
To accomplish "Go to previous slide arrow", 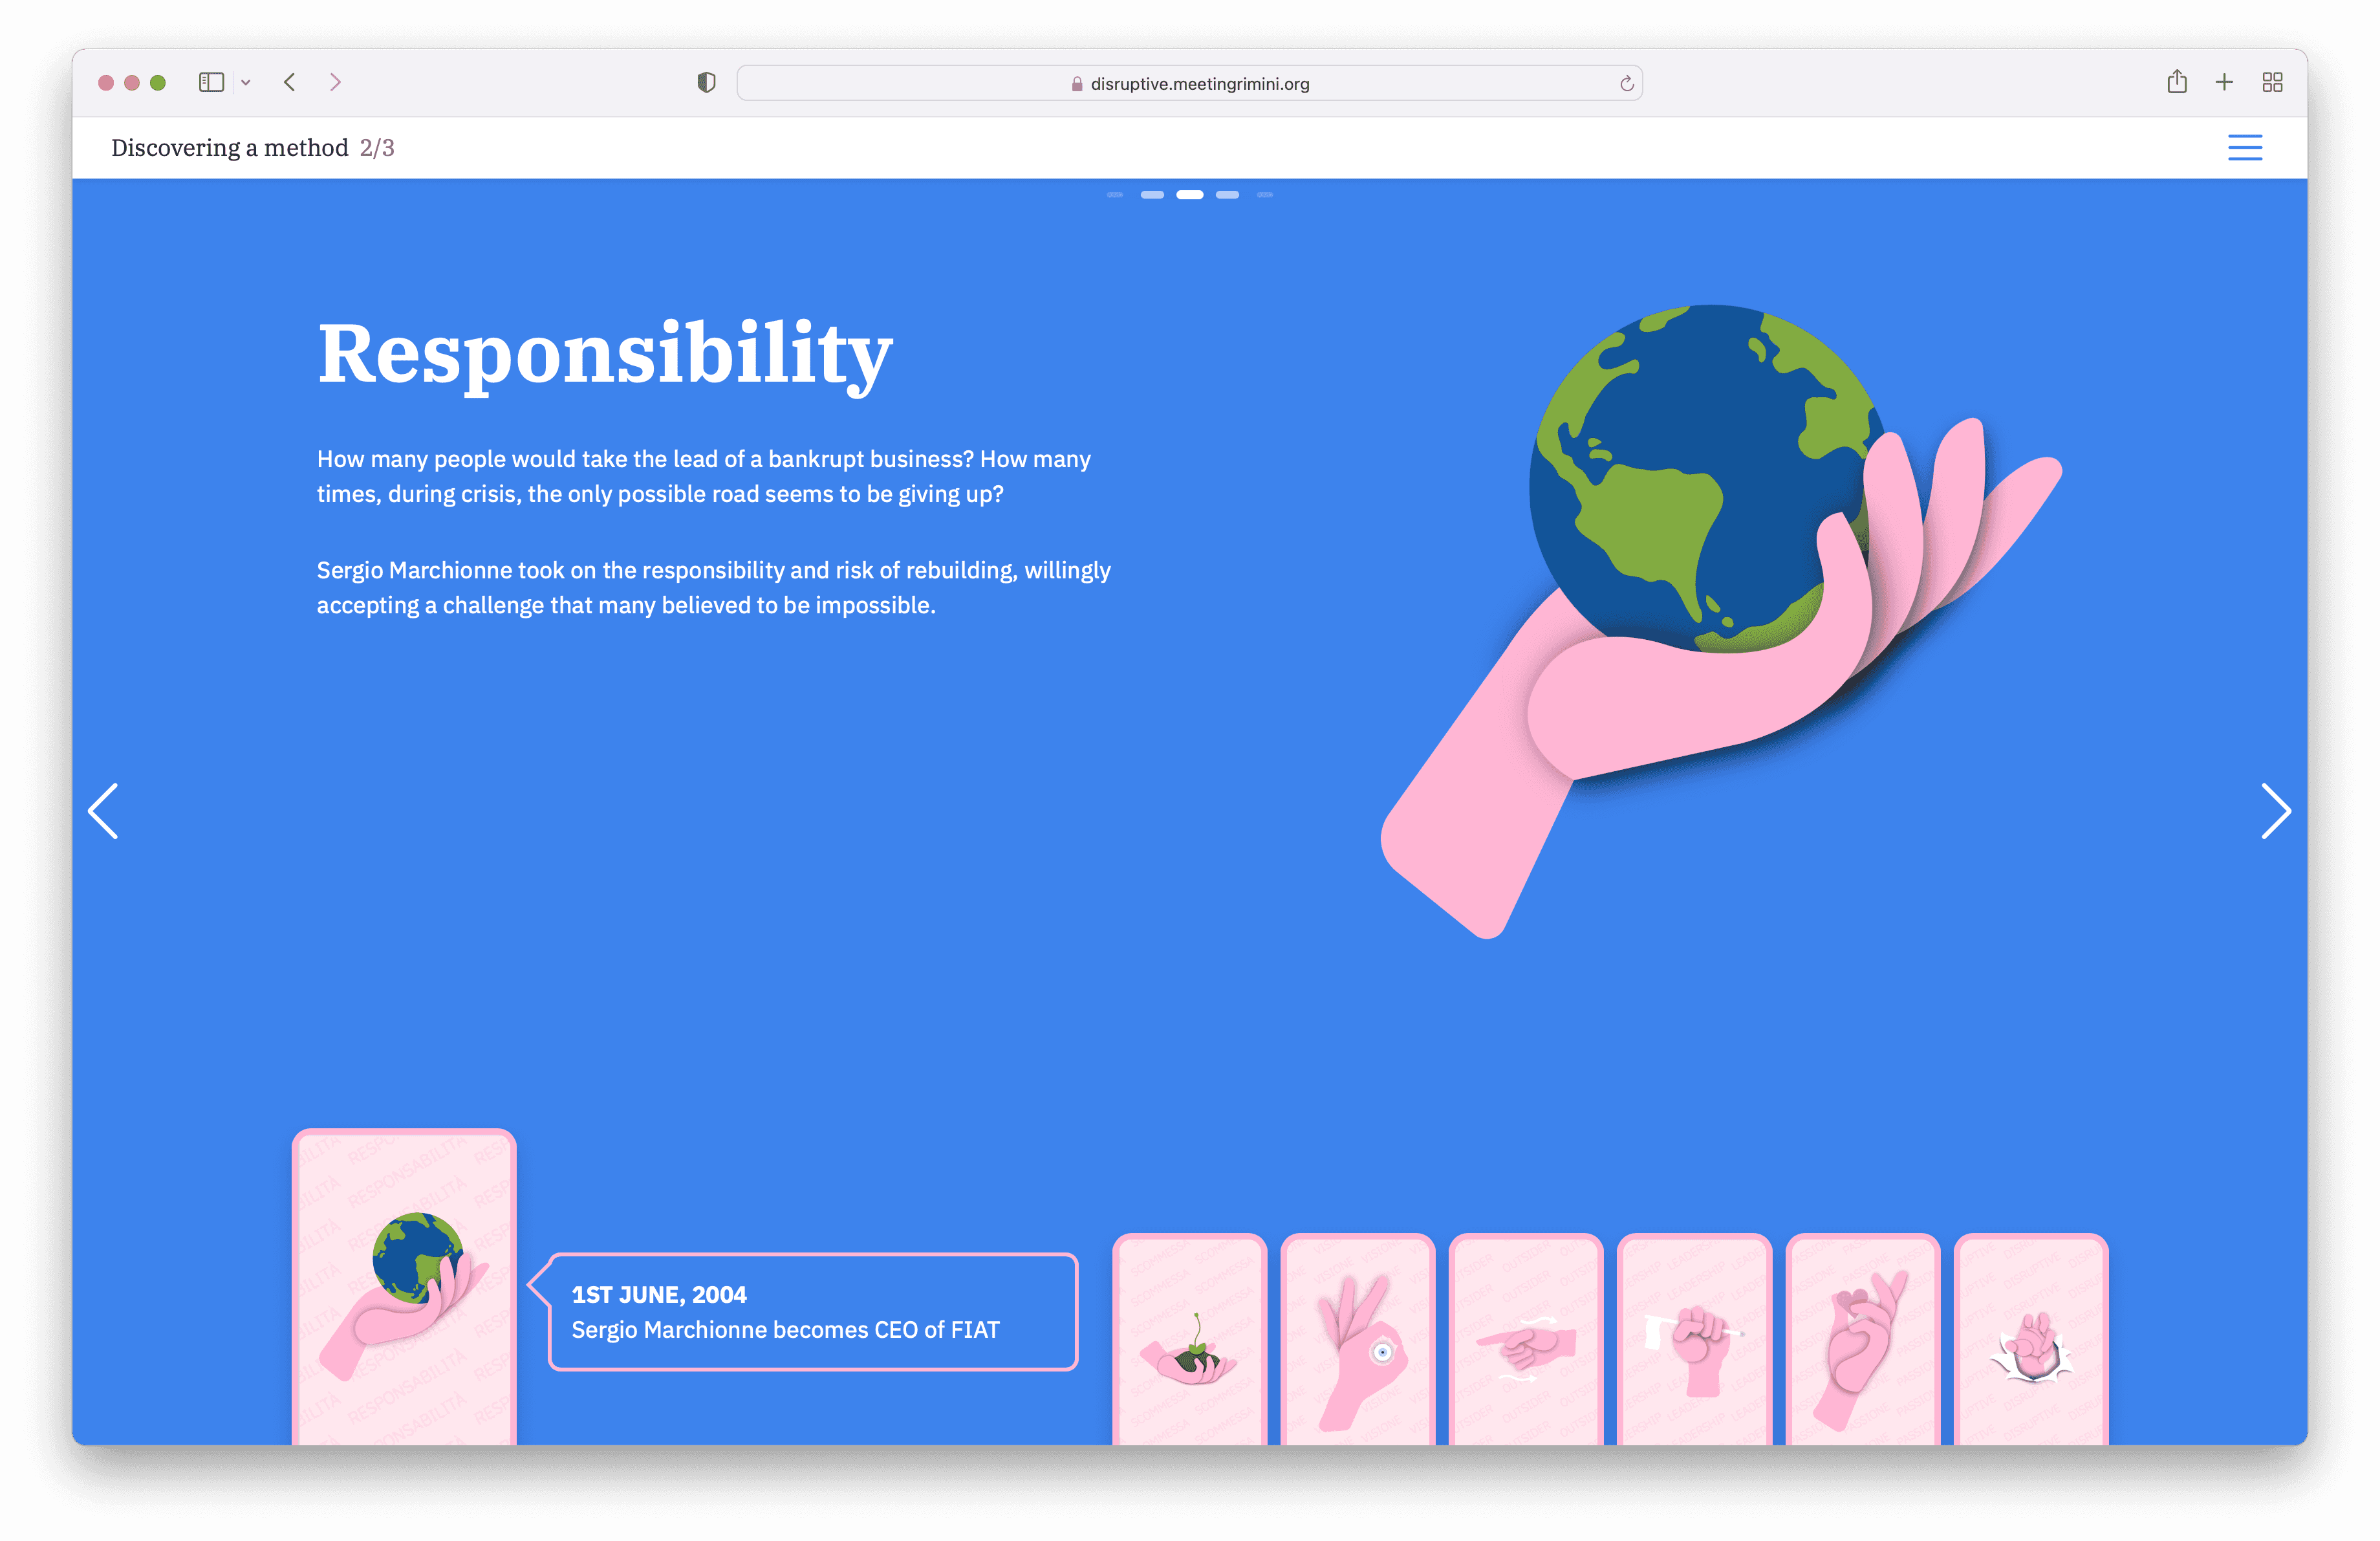I will pos(104,811).
